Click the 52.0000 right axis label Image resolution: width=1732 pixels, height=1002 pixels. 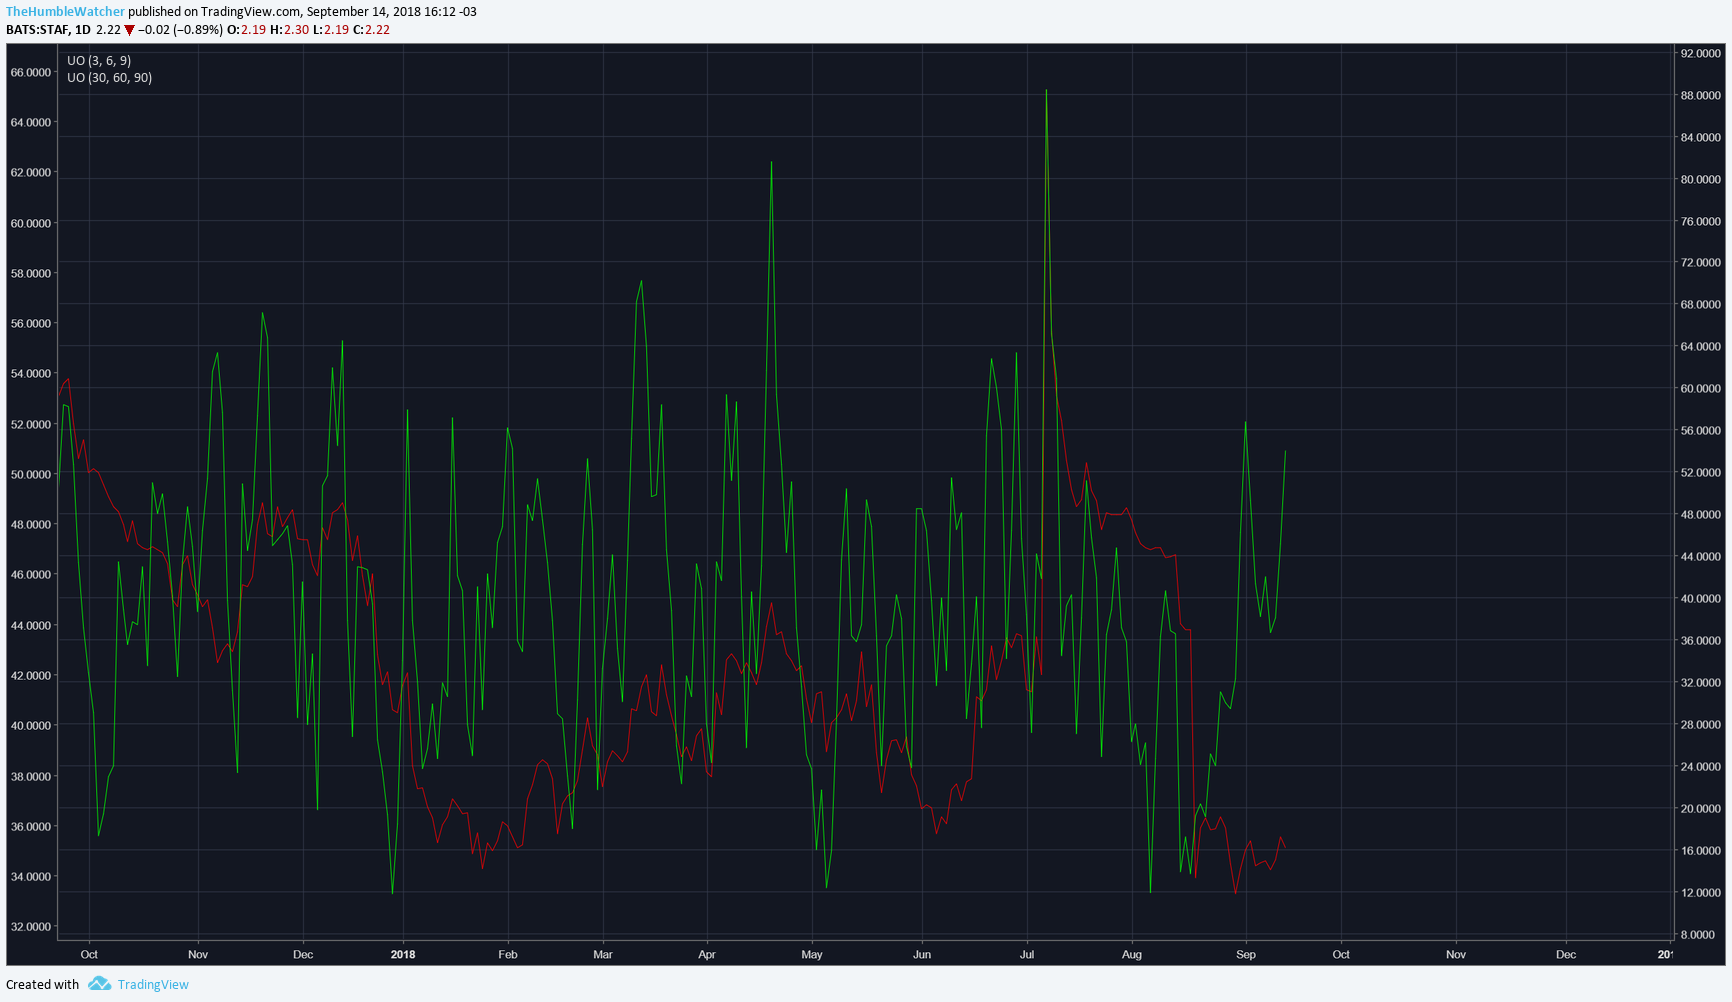[1701, 472]
